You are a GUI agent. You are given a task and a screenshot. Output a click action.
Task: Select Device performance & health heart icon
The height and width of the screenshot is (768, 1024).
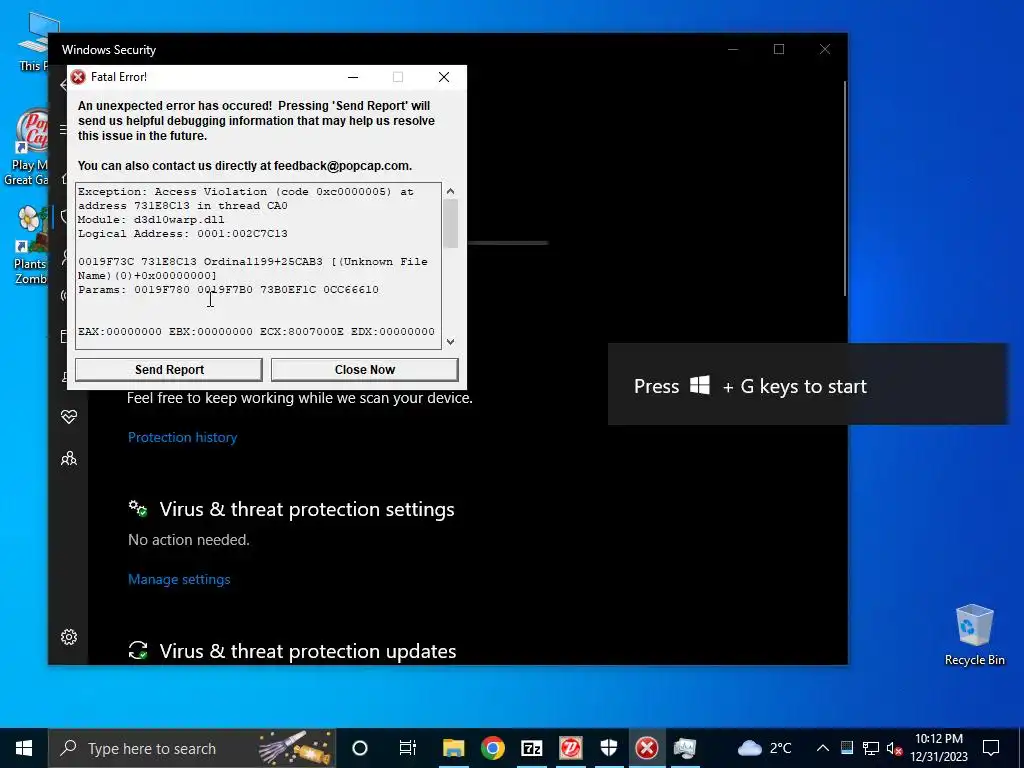69,417
